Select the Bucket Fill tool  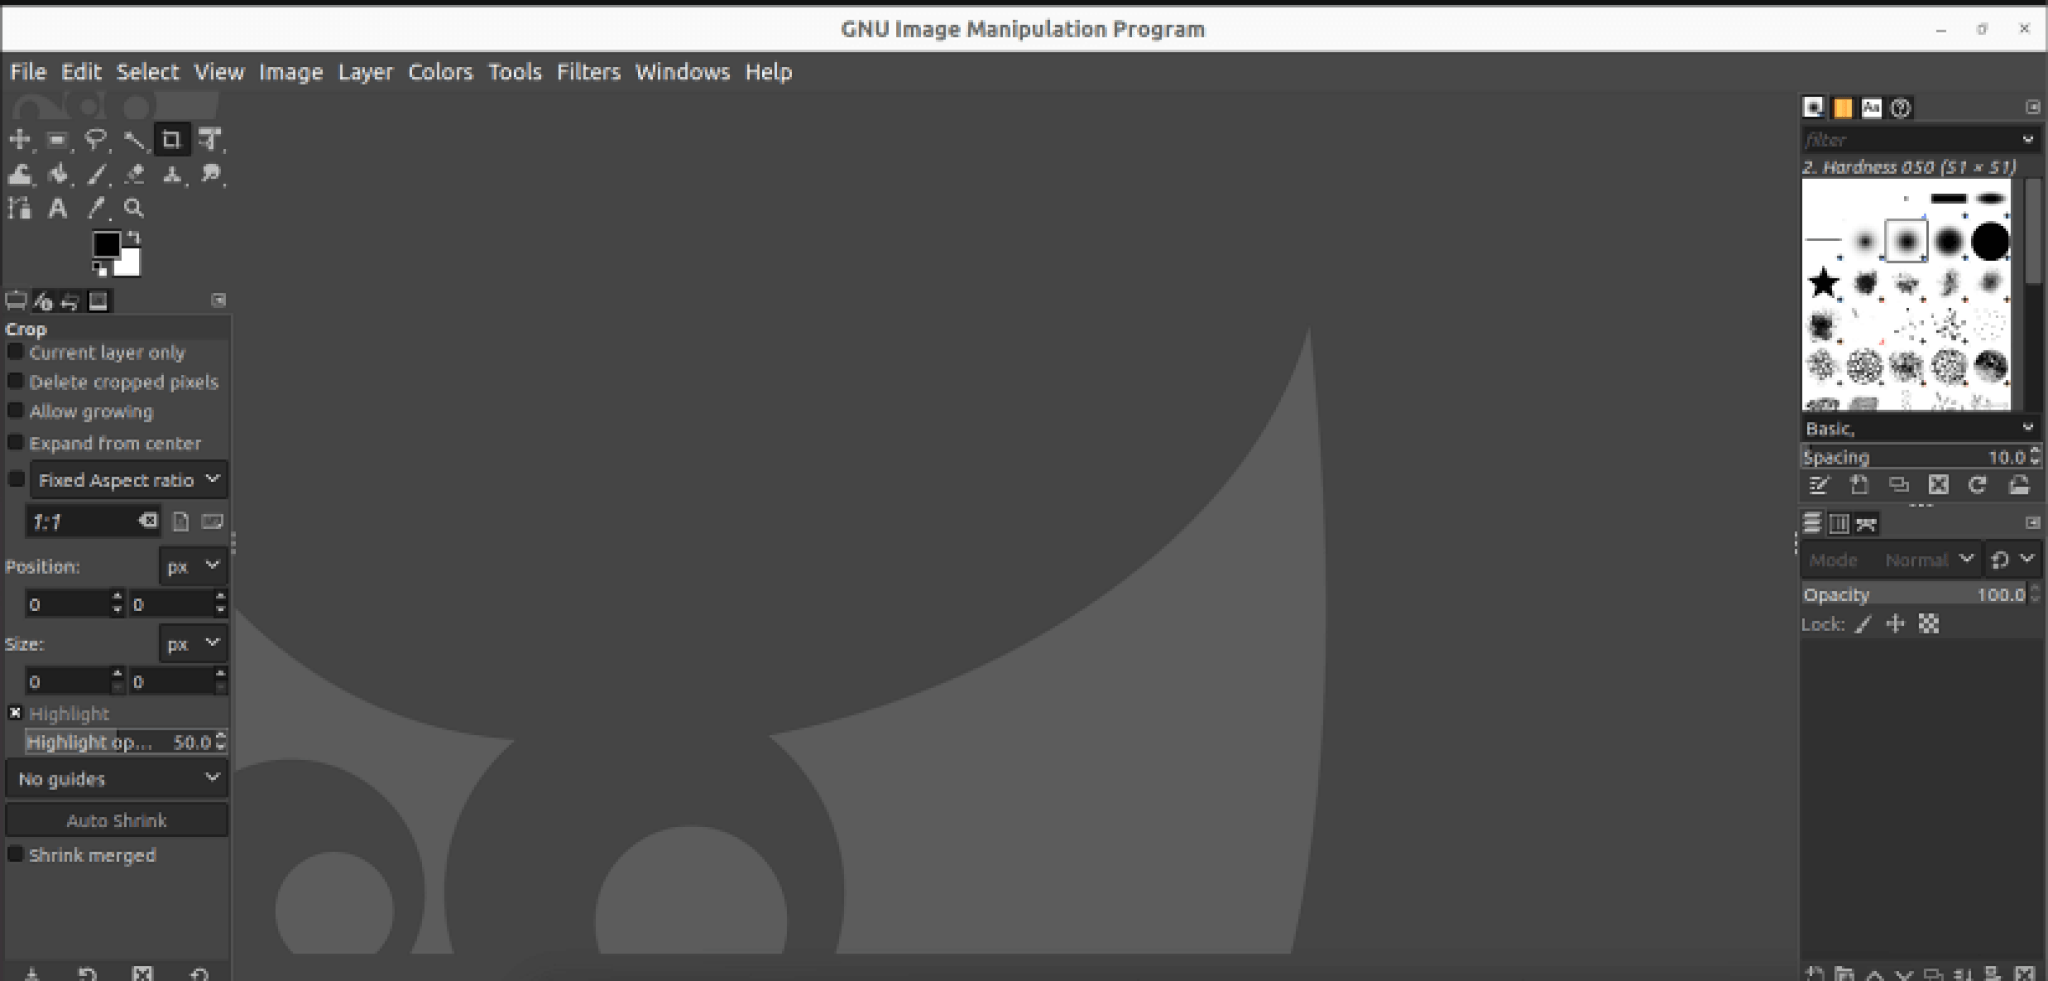[58, 175]
